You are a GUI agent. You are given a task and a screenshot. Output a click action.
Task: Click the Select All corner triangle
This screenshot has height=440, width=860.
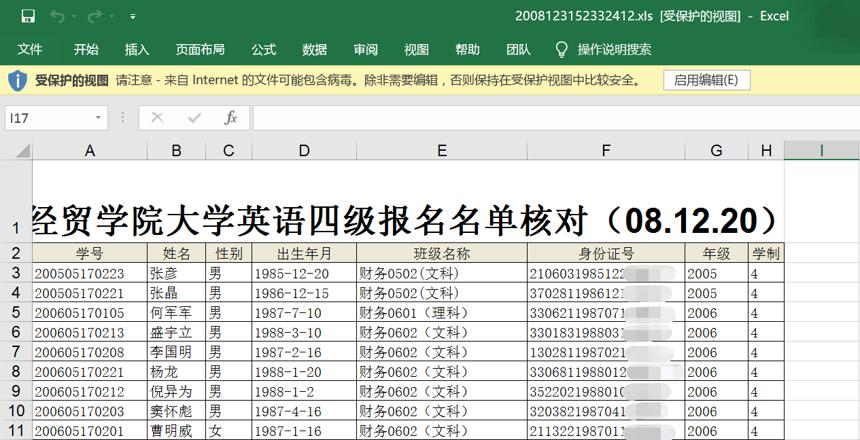tap(23, 150)
